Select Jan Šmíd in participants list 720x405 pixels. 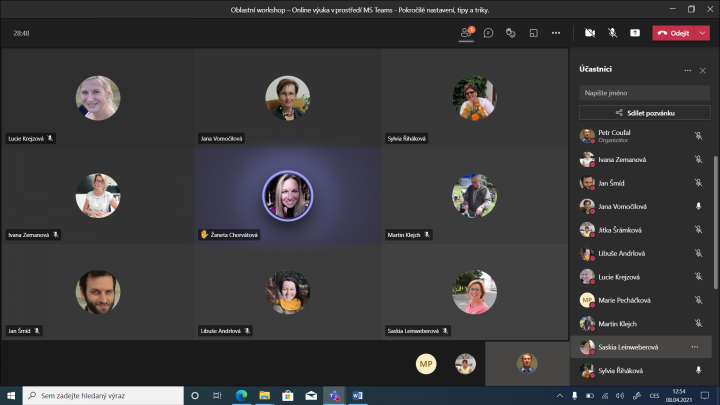click(x=641, y=183)
